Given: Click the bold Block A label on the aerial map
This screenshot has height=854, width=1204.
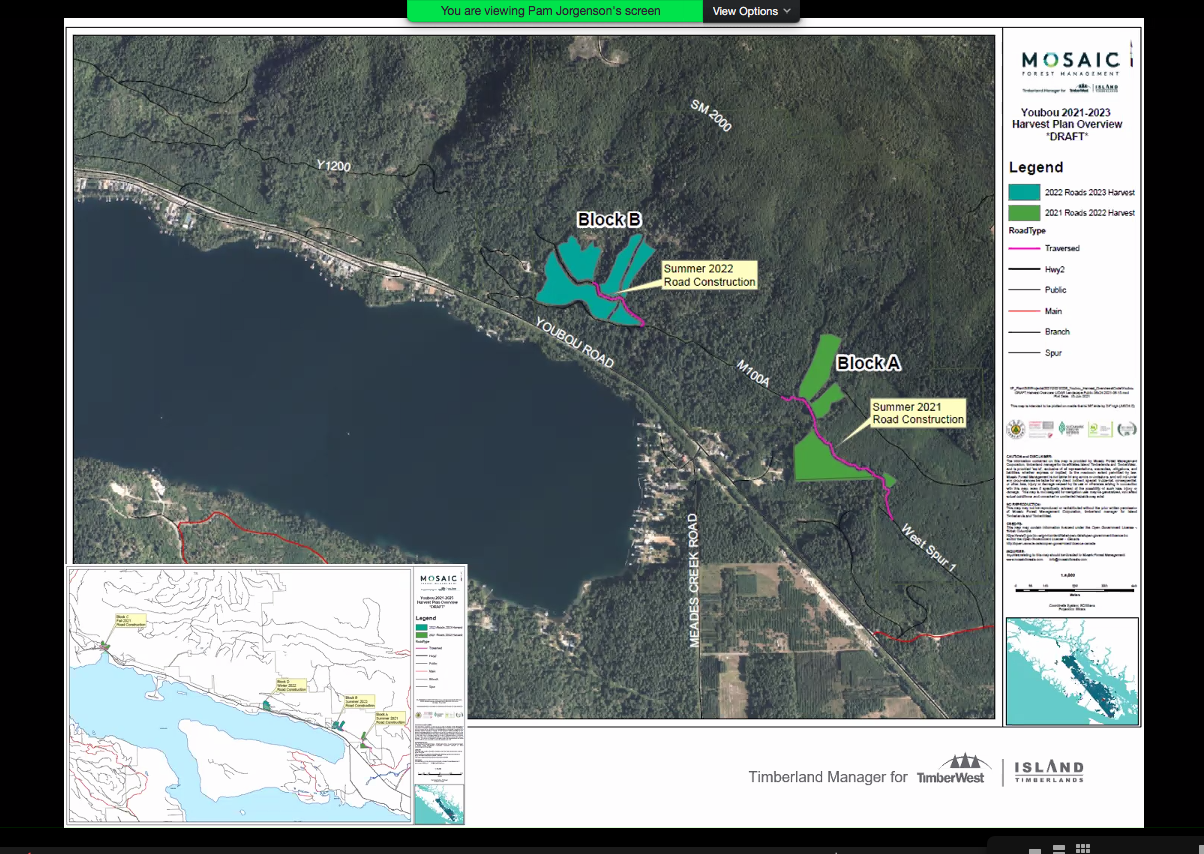Looking at the screenshot, I should tap(868, 363).
